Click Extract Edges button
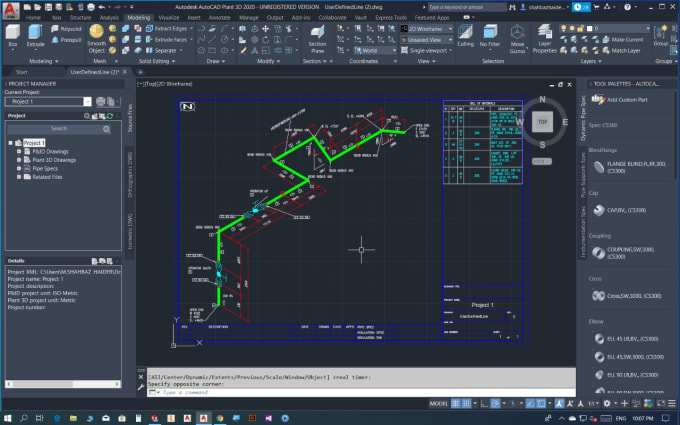 [x=169, y=29]
